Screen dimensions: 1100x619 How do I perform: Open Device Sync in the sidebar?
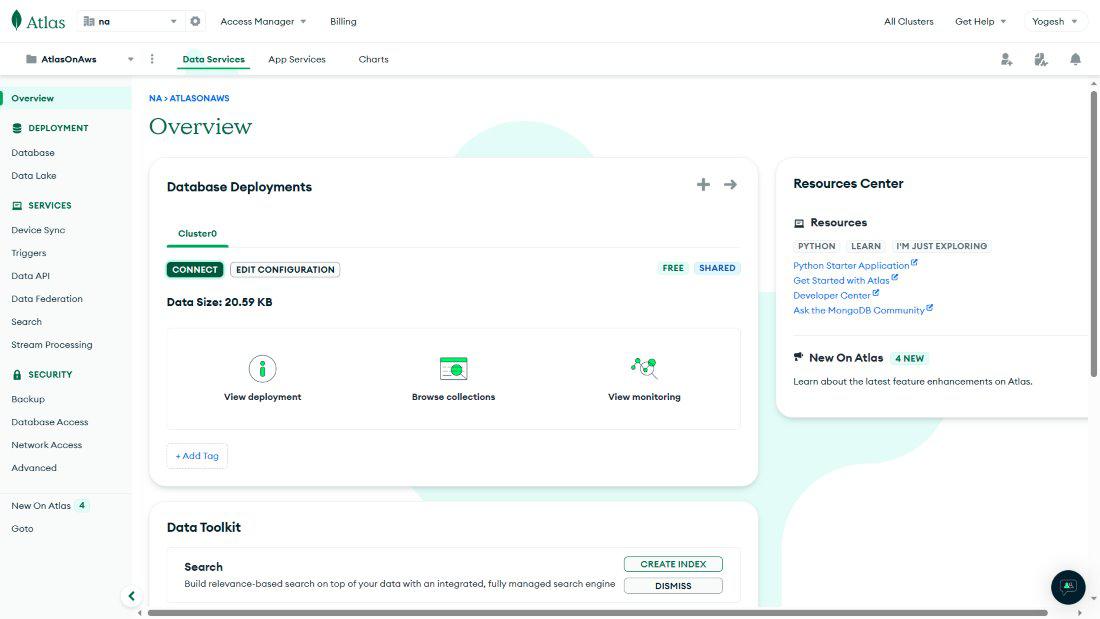[x=38, y=230]
